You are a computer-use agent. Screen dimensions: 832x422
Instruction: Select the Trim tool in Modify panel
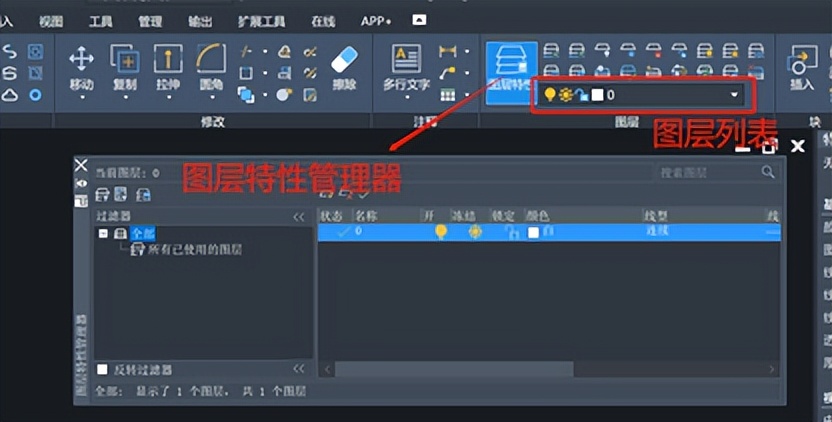coord(246,51)
